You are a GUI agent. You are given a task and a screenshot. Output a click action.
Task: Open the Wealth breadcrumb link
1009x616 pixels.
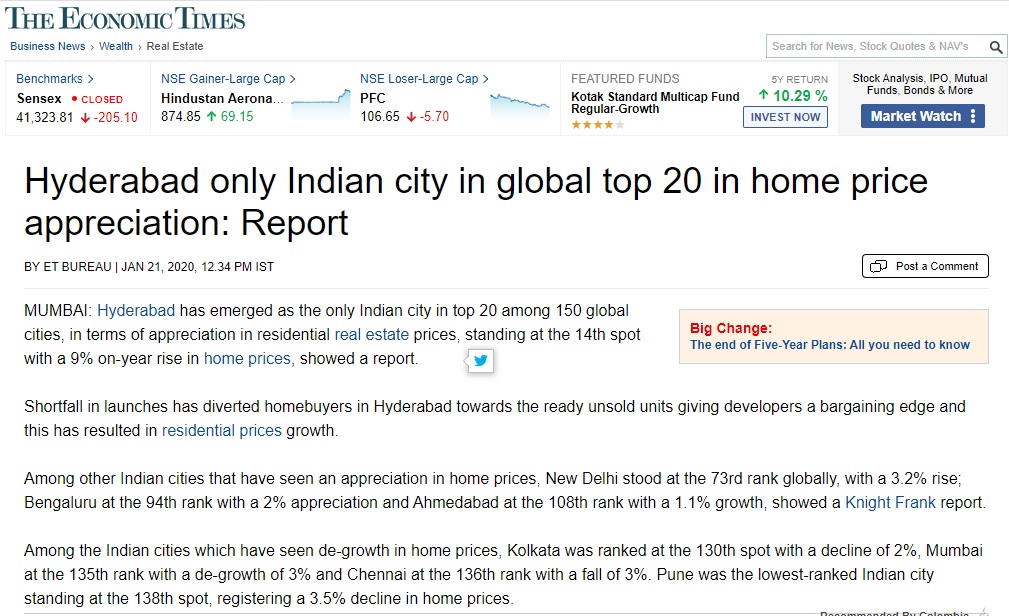coord(116,46)
